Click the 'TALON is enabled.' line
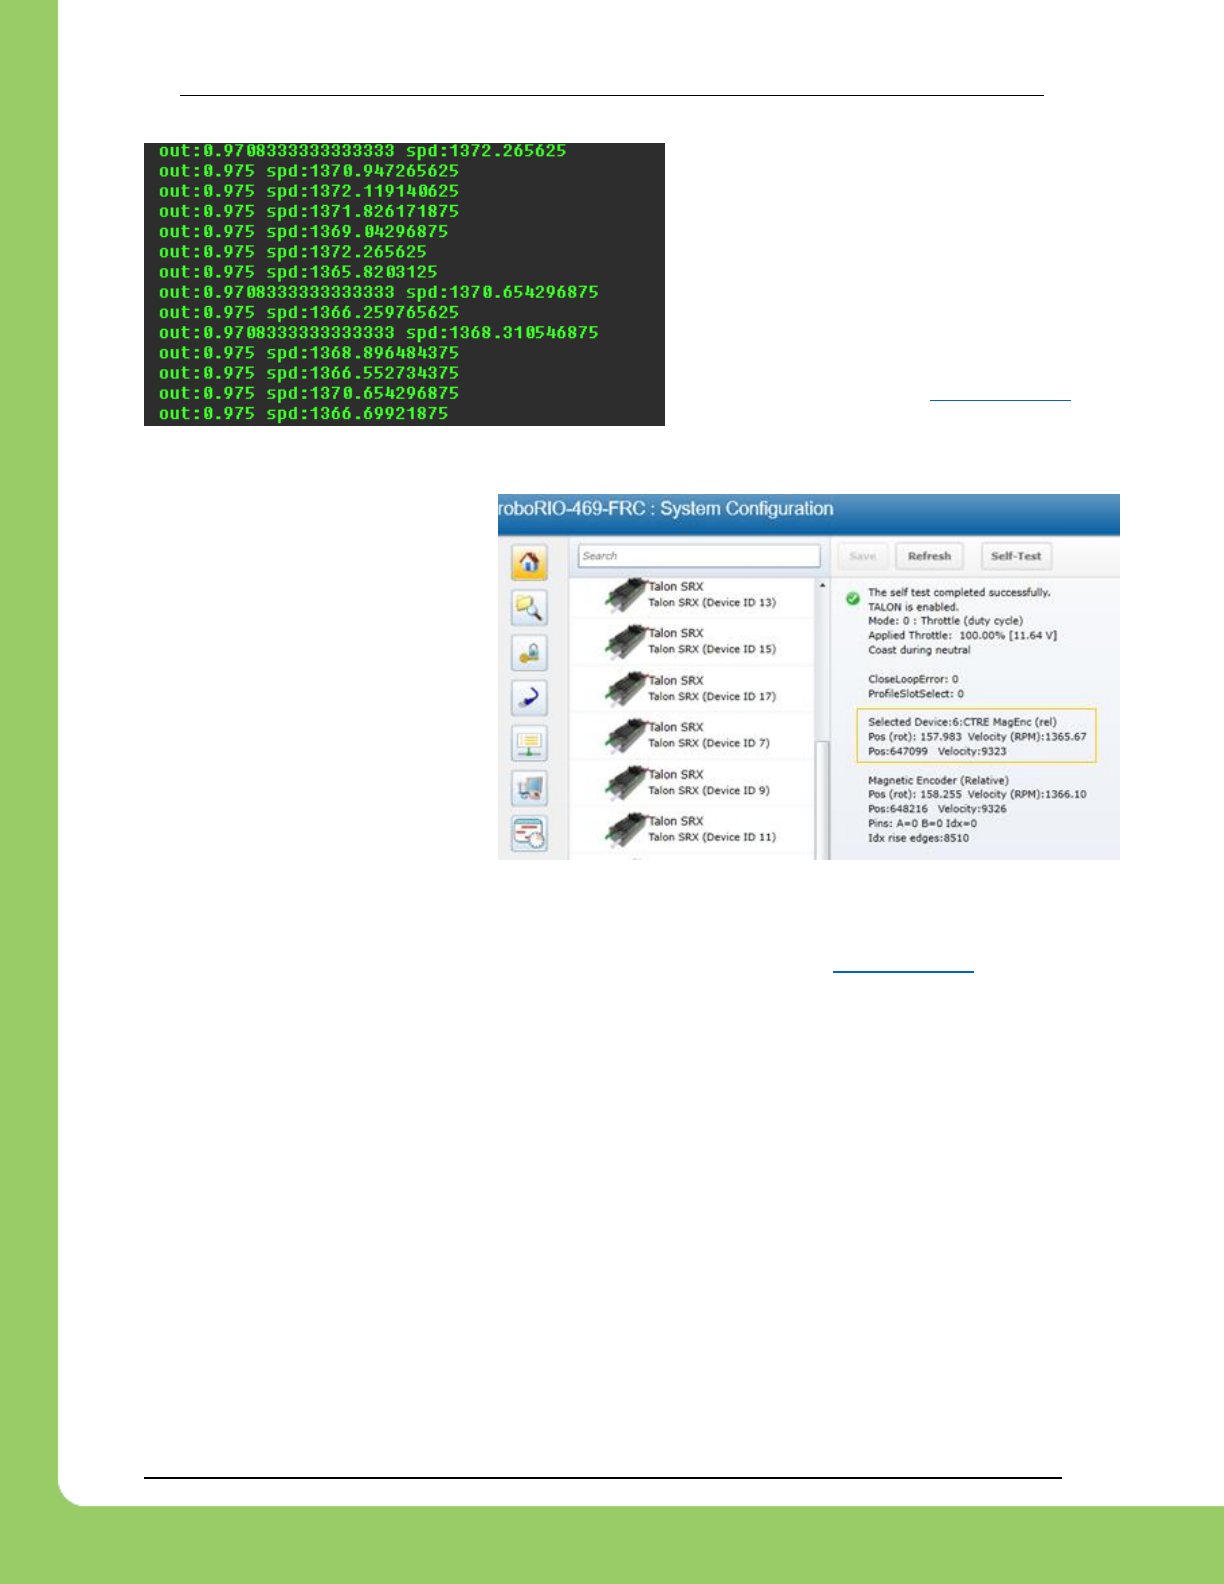1224x1584 pixels. click(x=913, y=607)
